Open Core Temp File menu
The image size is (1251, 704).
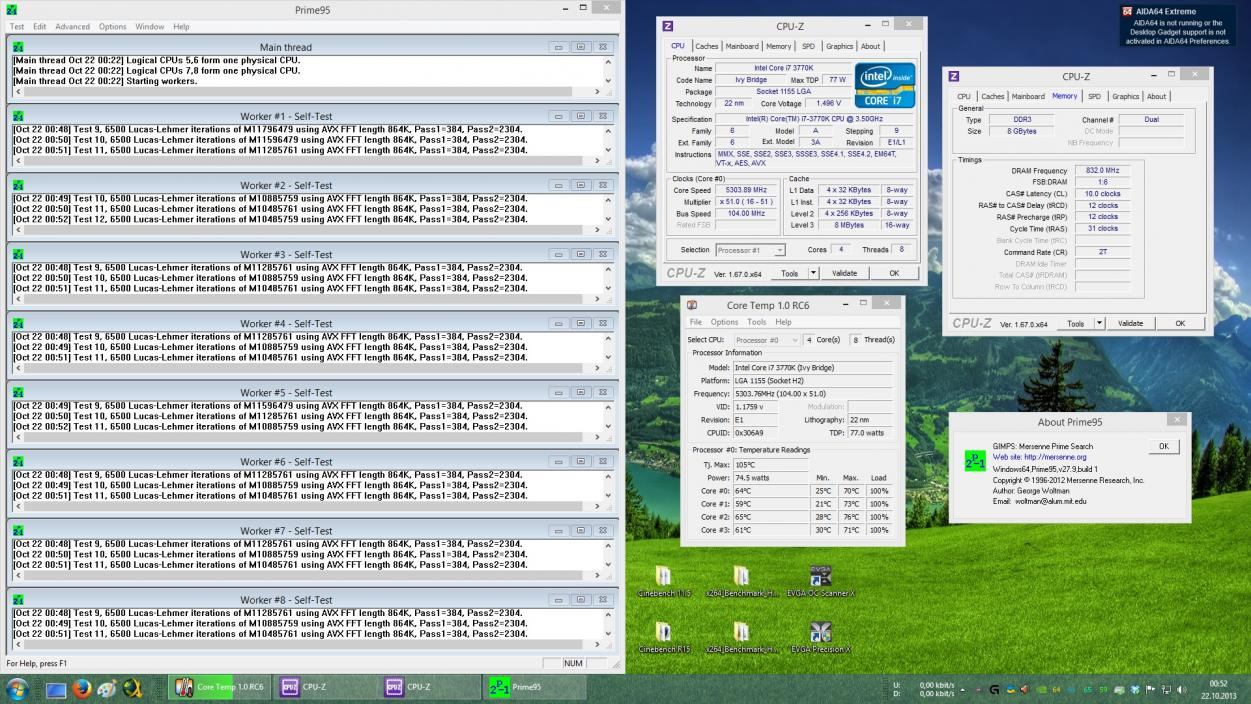click(x=696, y=322)
